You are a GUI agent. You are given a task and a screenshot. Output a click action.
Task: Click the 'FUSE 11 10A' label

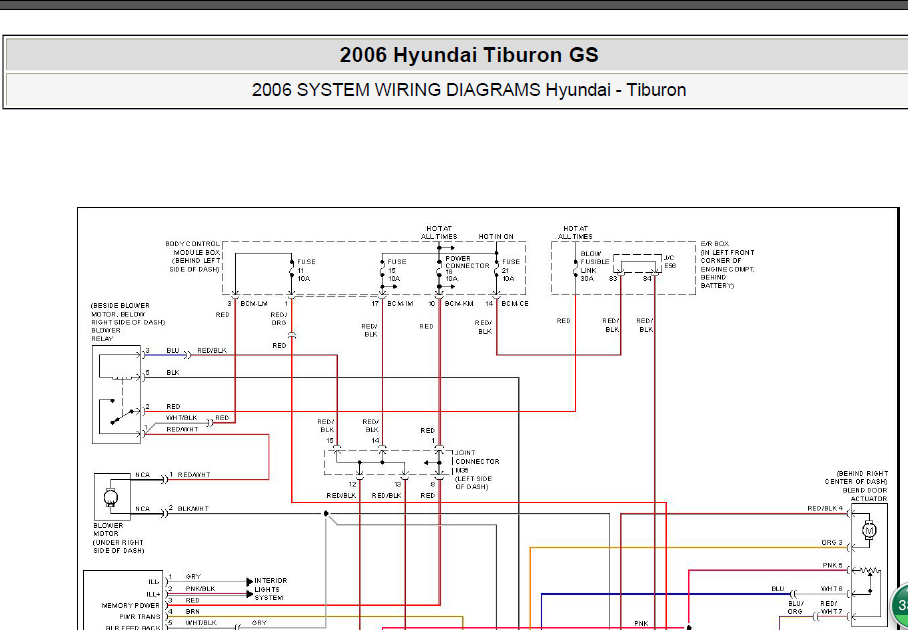pos(306,270)
